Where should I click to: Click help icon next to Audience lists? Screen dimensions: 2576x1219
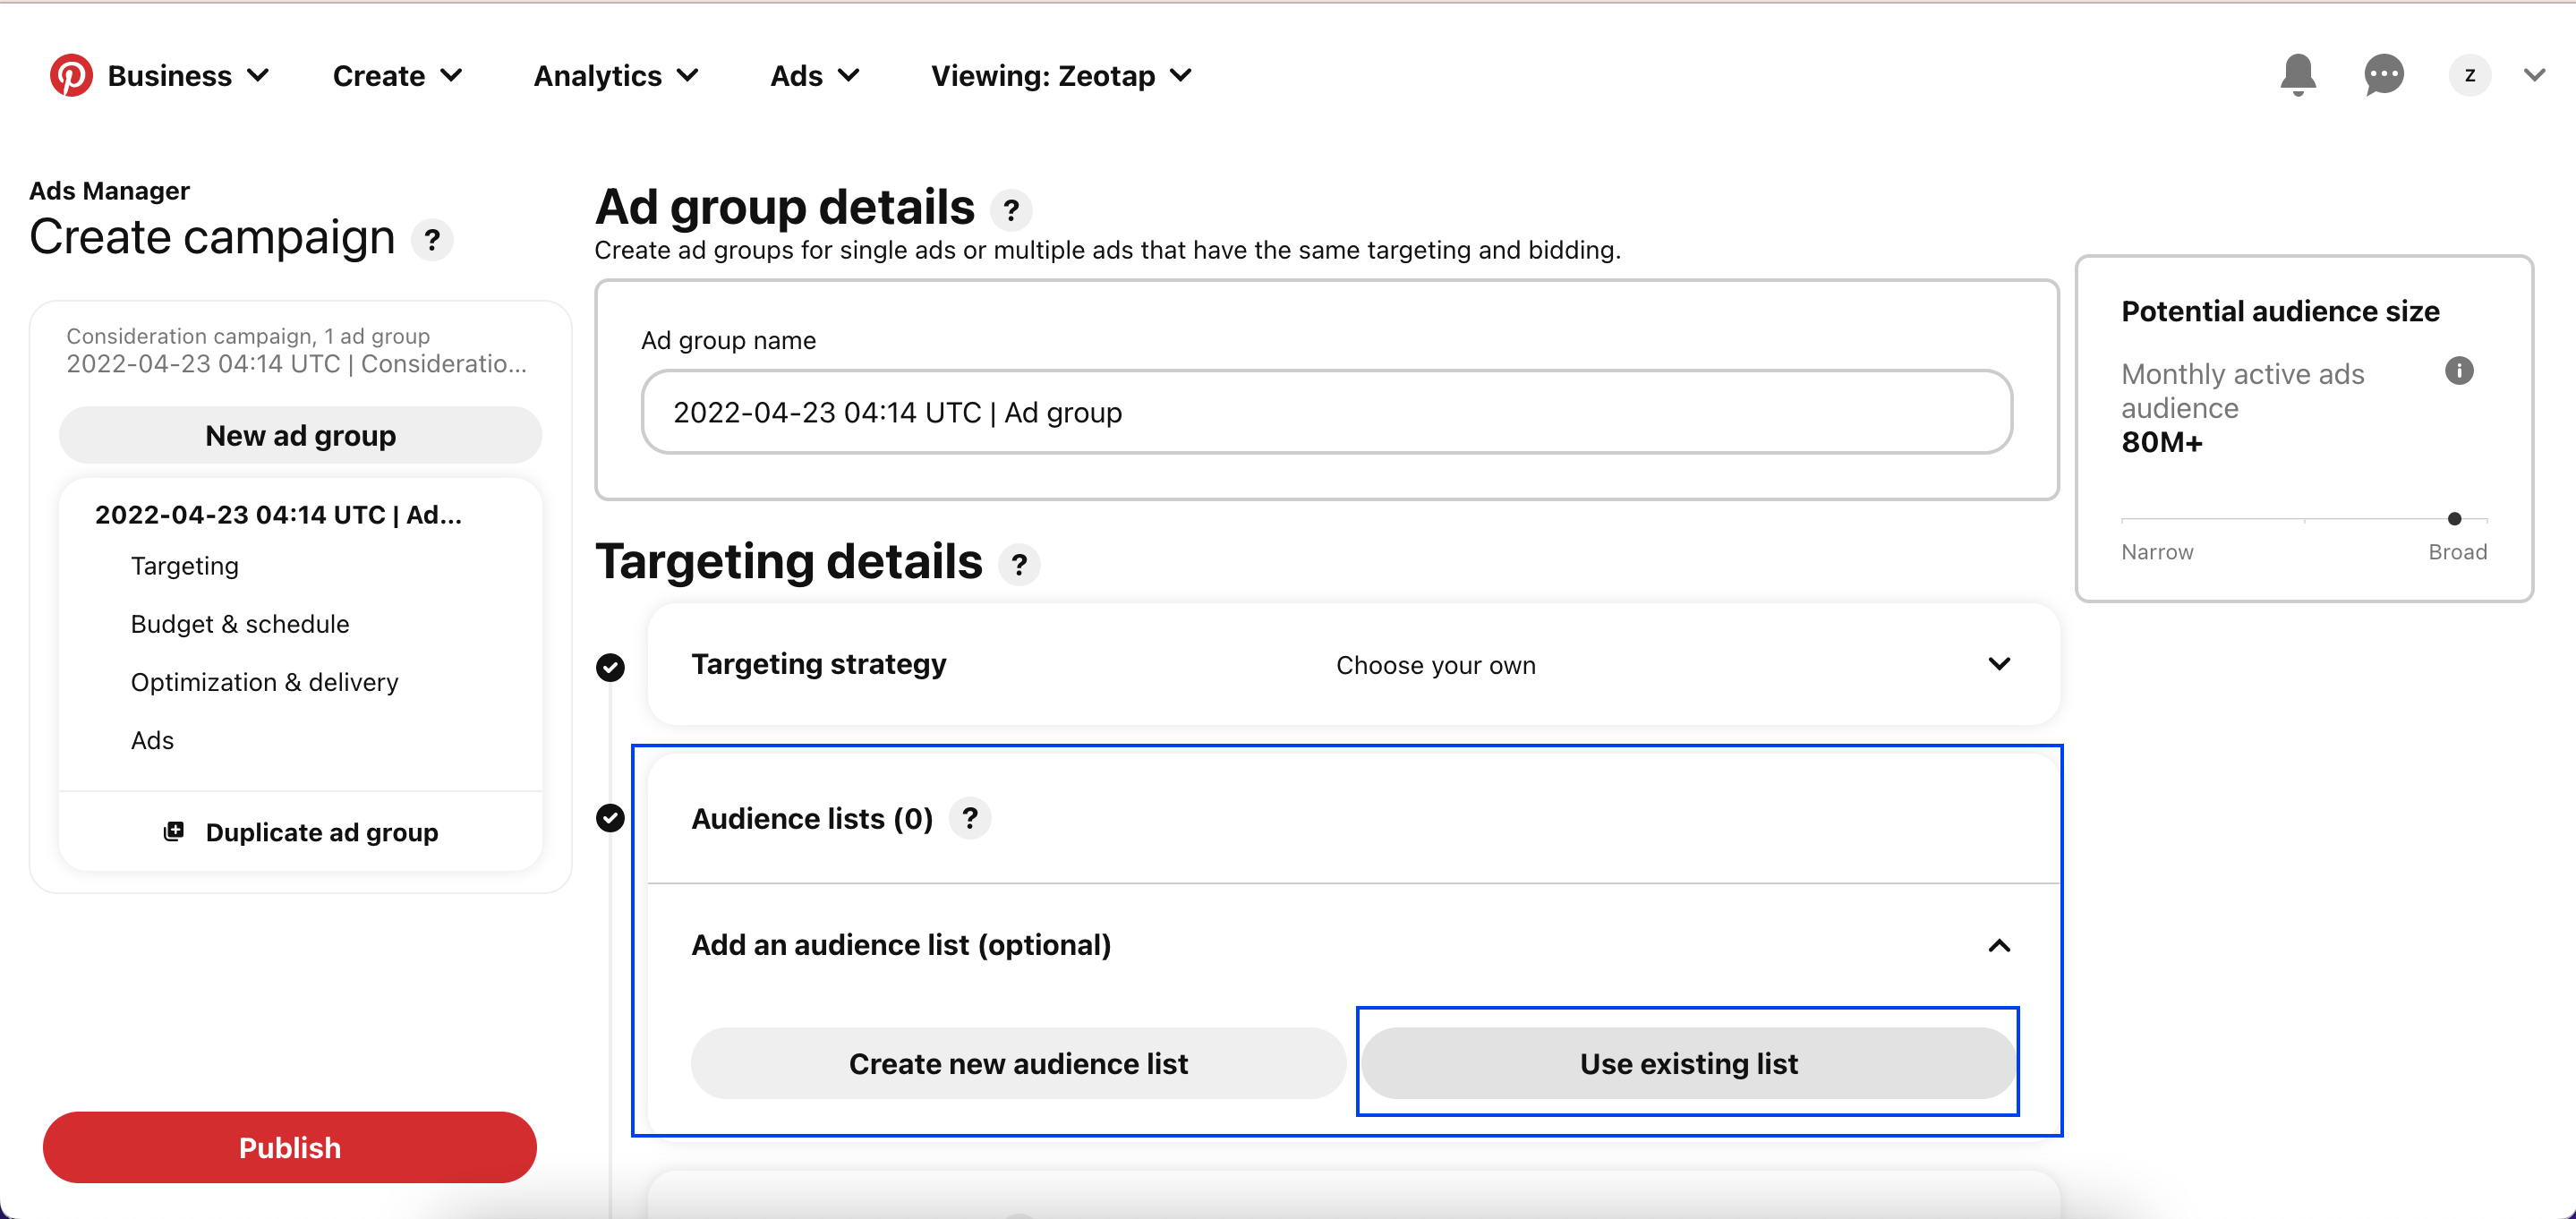coord(969,818)
